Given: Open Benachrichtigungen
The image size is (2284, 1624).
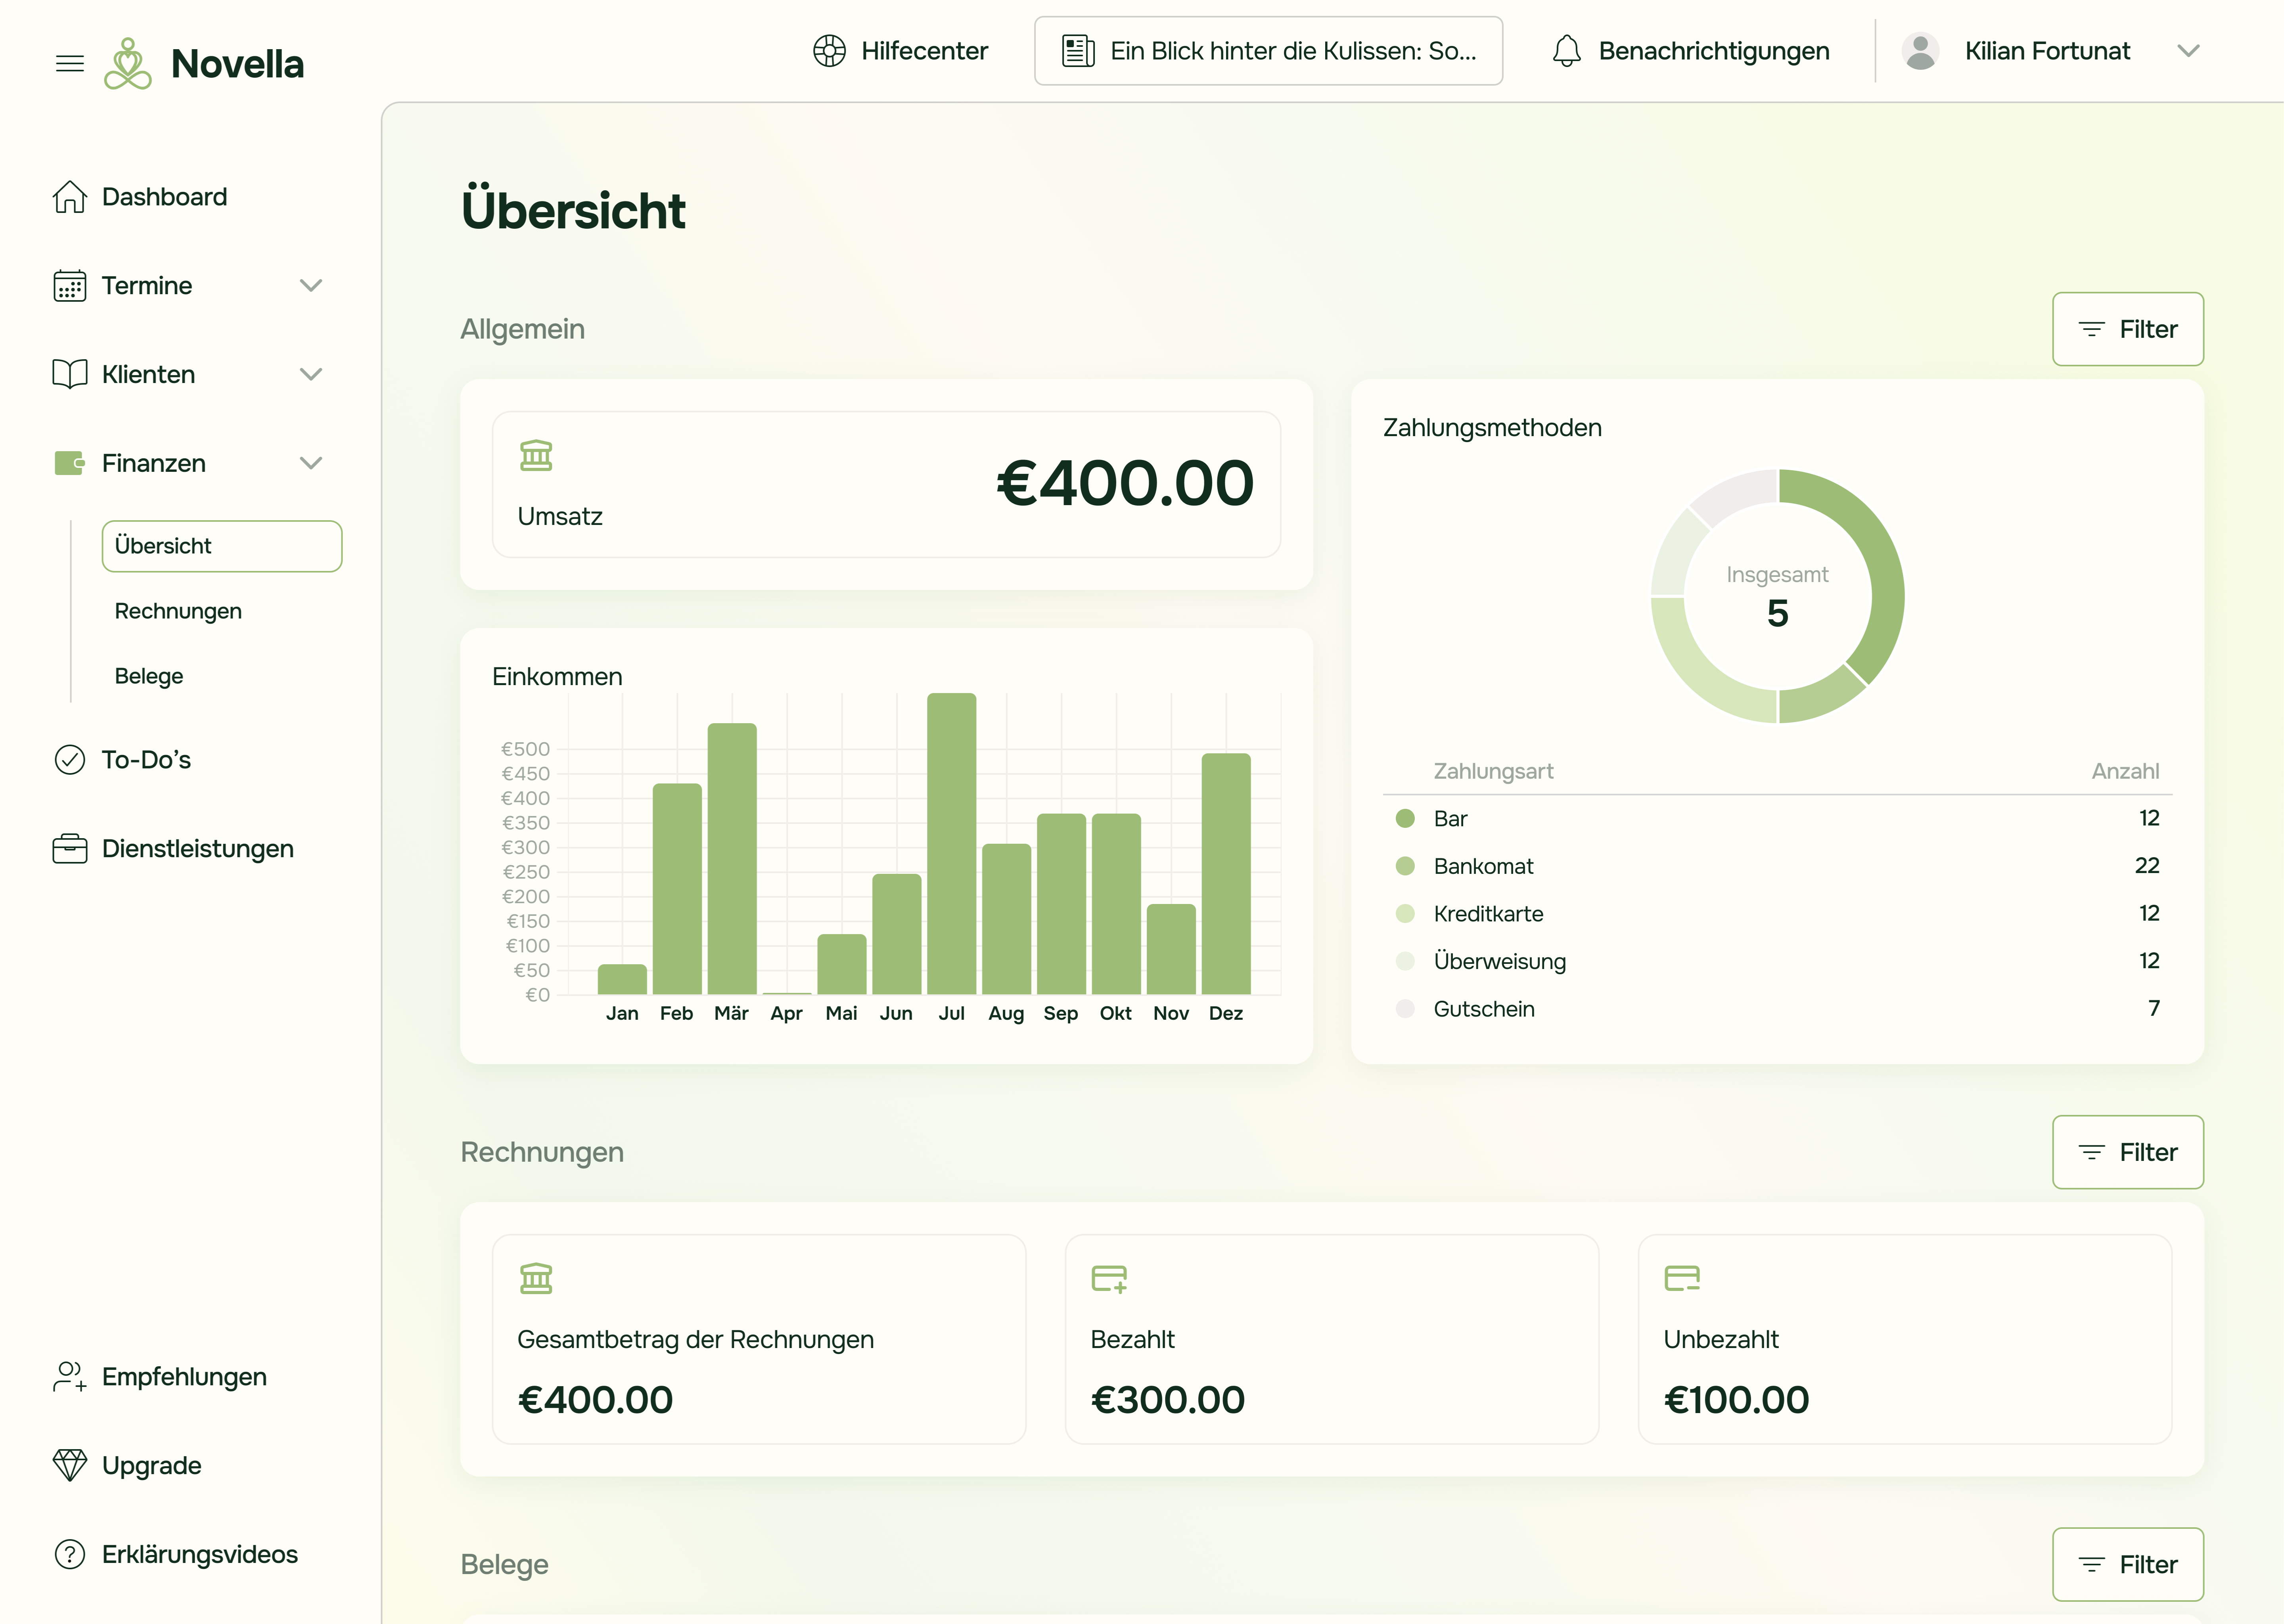Looking at the screenshot, I should coord(1691,51).
